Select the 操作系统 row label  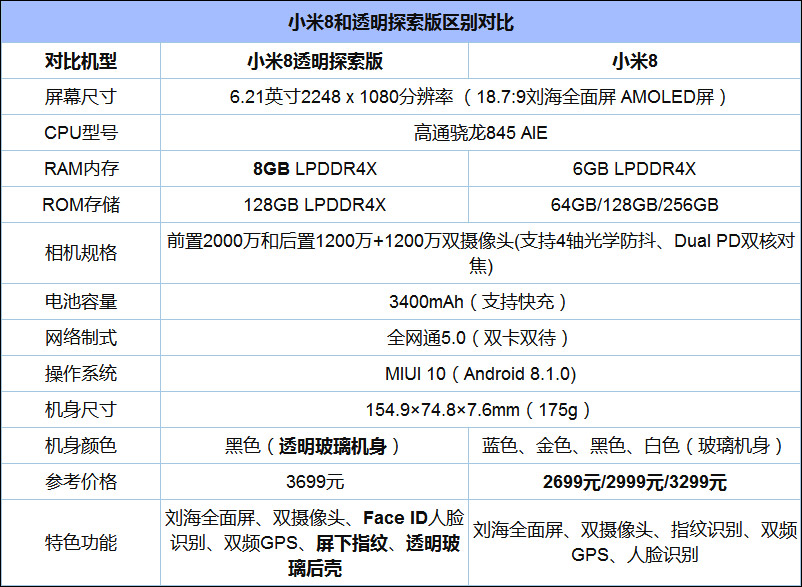click(x=81, y=374)
